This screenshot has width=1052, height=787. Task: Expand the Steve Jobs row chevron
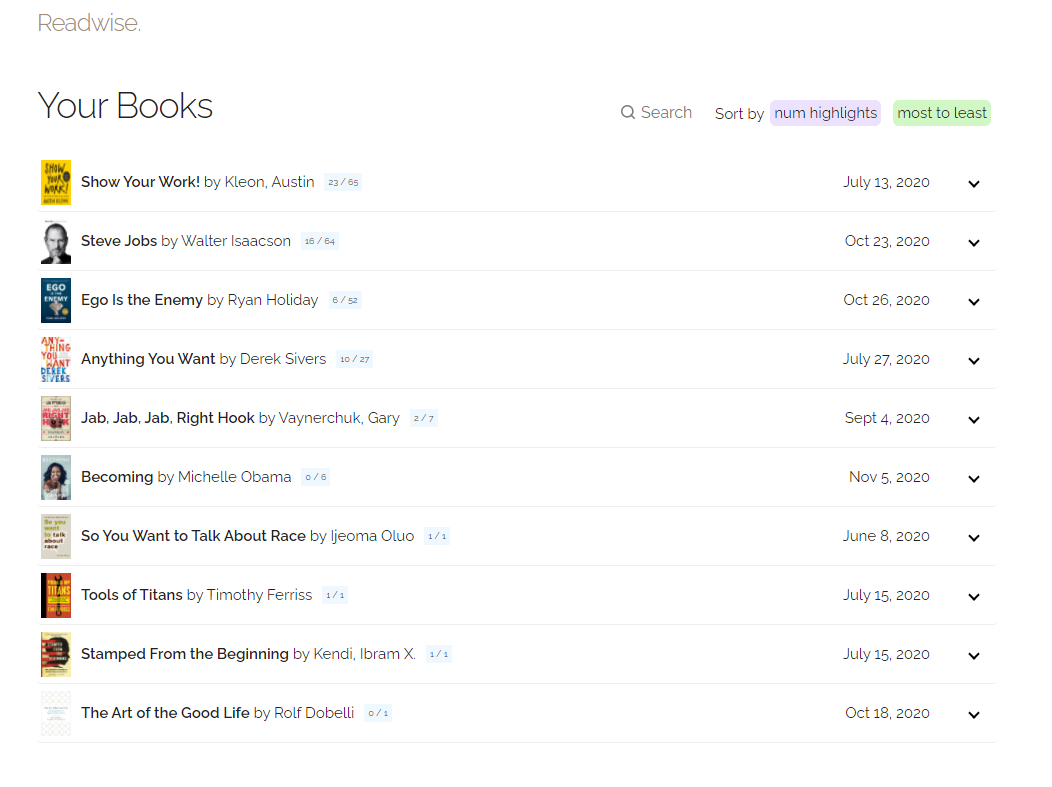coord(974,243)
